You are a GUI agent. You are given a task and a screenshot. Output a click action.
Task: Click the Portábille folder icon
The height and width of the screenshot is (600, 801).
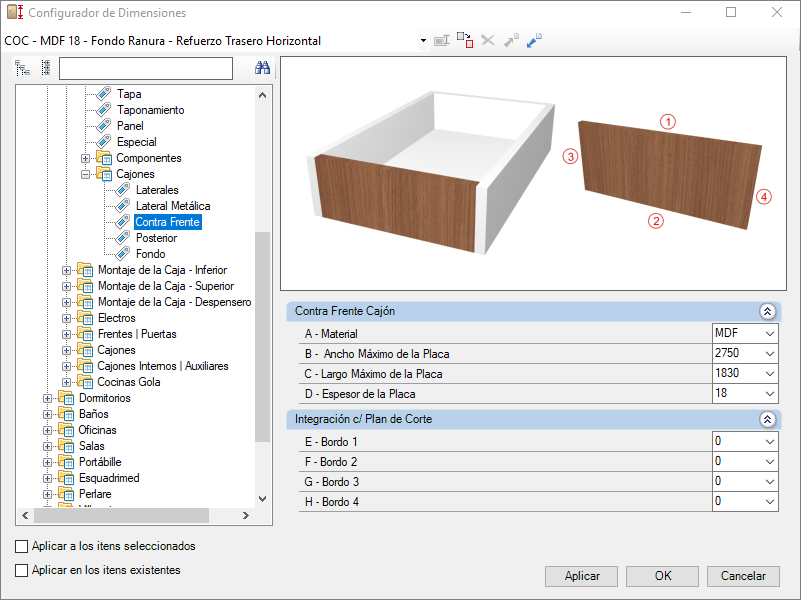click(x=66, y=462)
